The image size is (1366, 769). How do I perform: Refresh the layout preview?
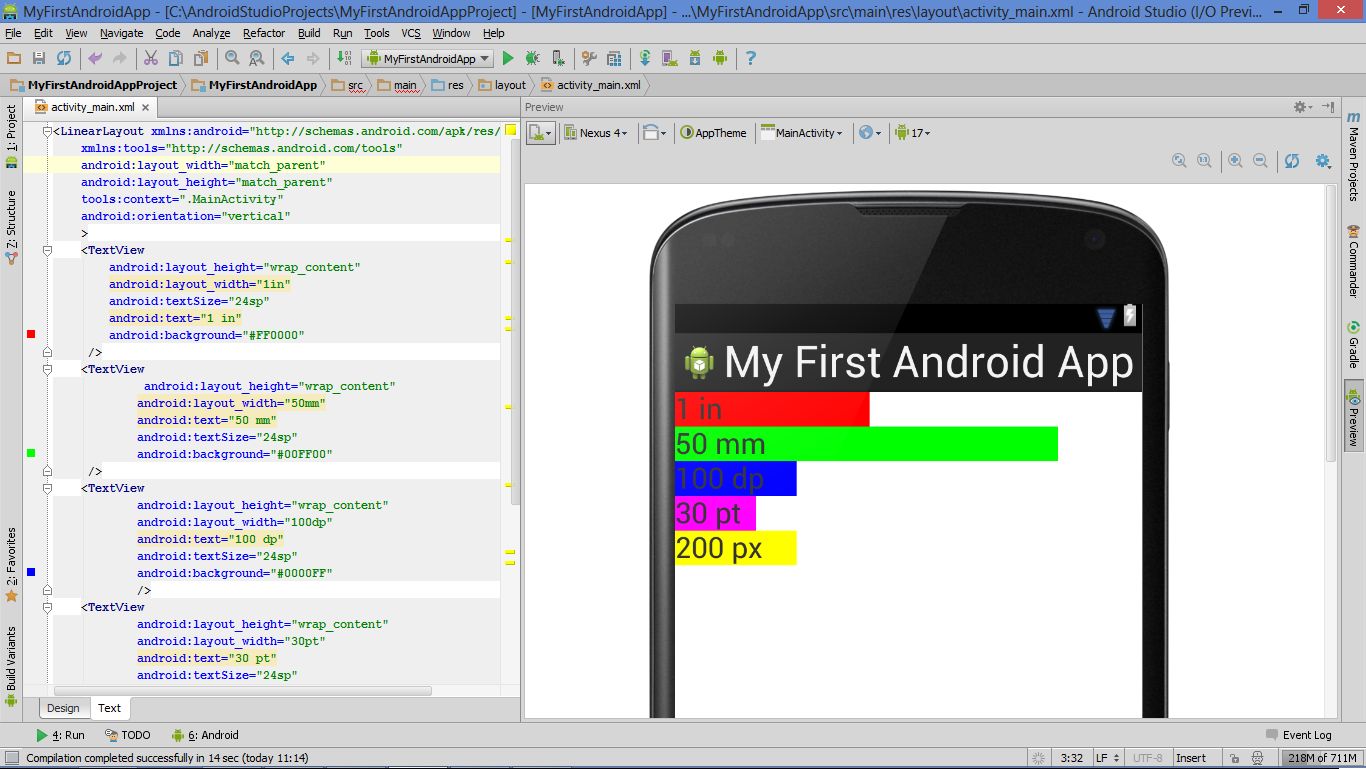(x=1292, y=160)
